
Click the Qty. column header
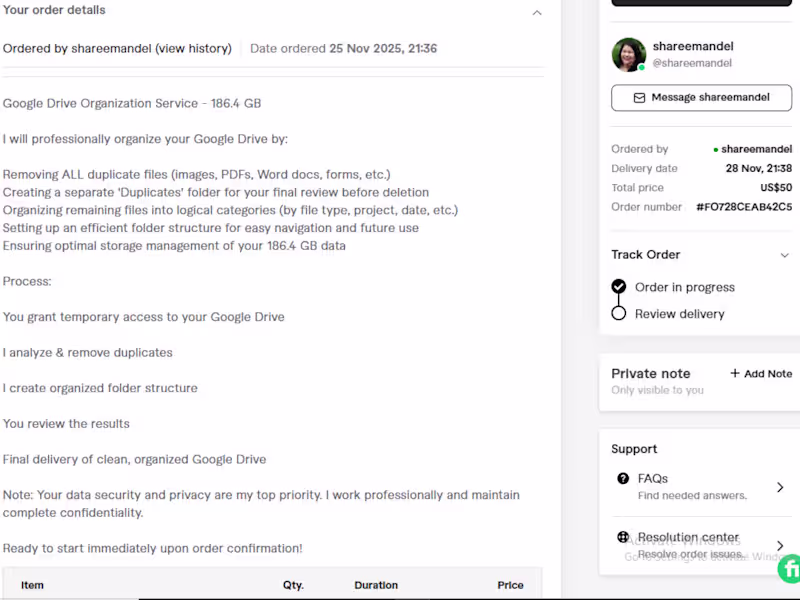tap(293, 585)
